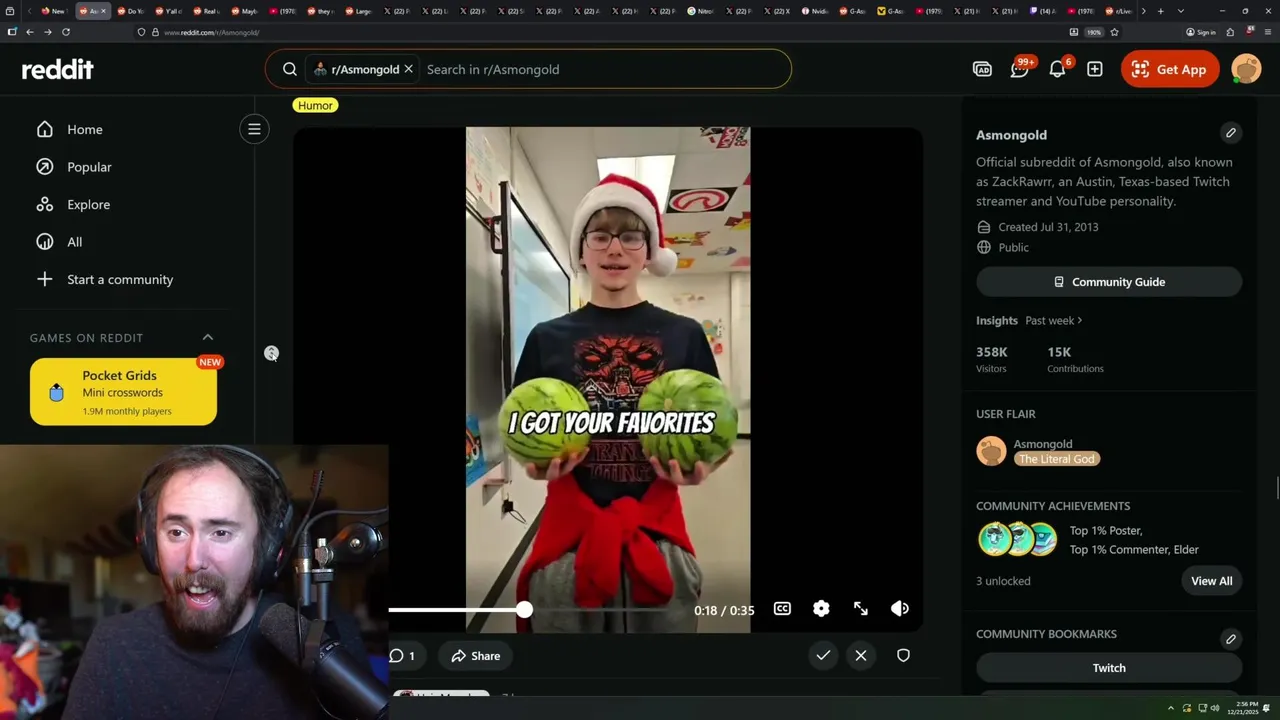This screenshot has height=720, width=1280.
Task: Collapse the left navigation sidebar
Action: 254,129
